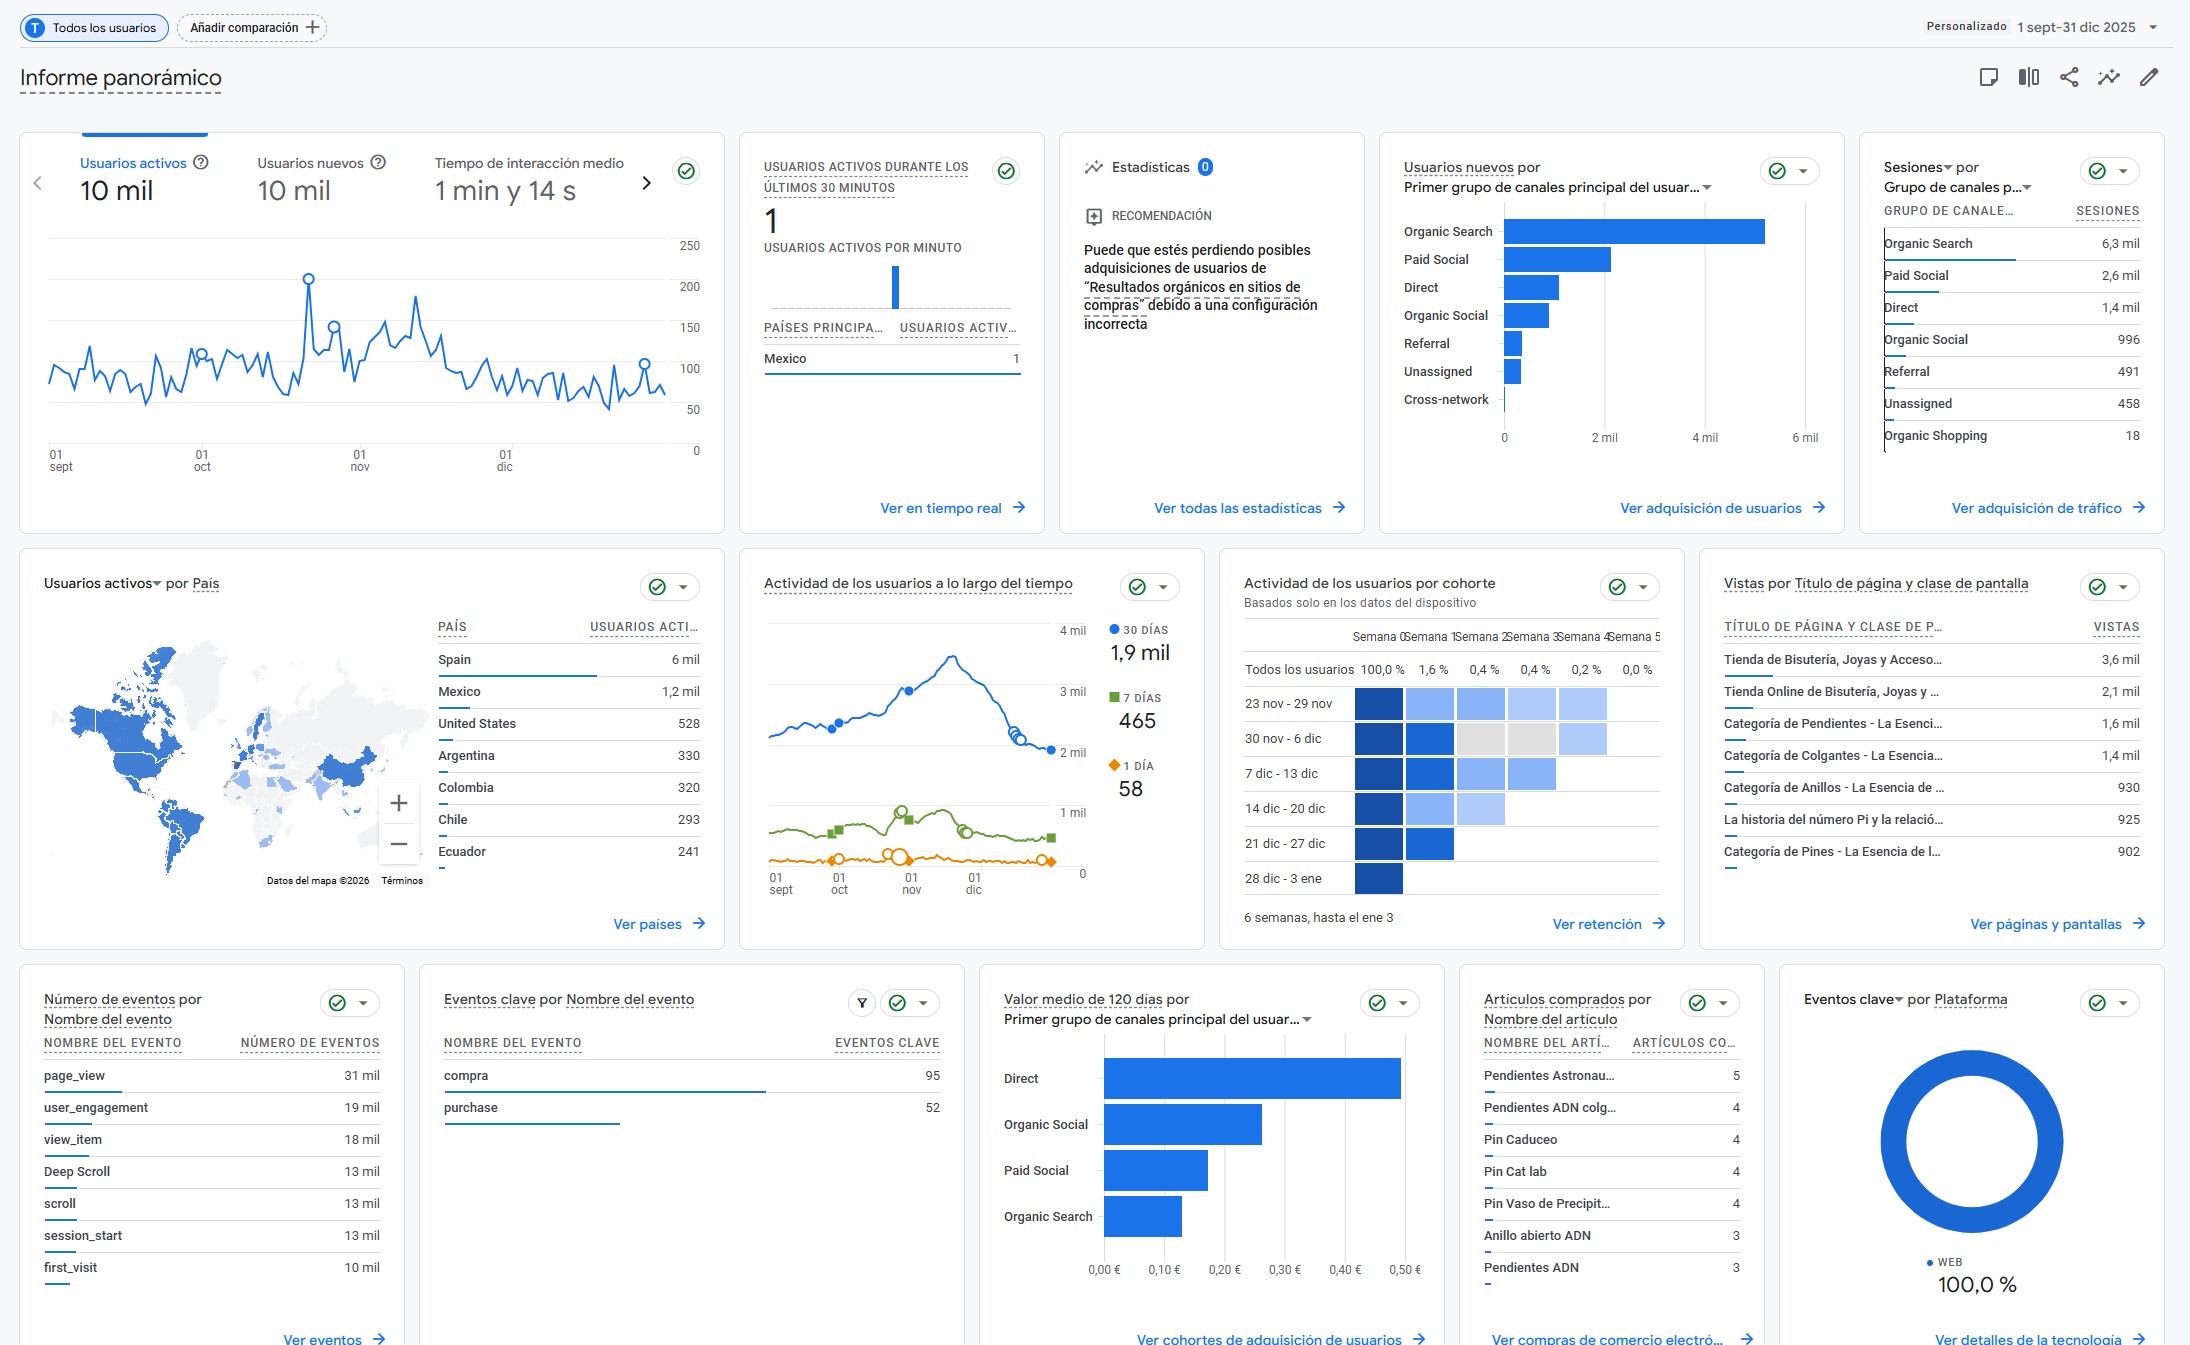This screenshot has width=2190, height=1345.
Task: Open the date range dropdown
Action: point(2085,27)
